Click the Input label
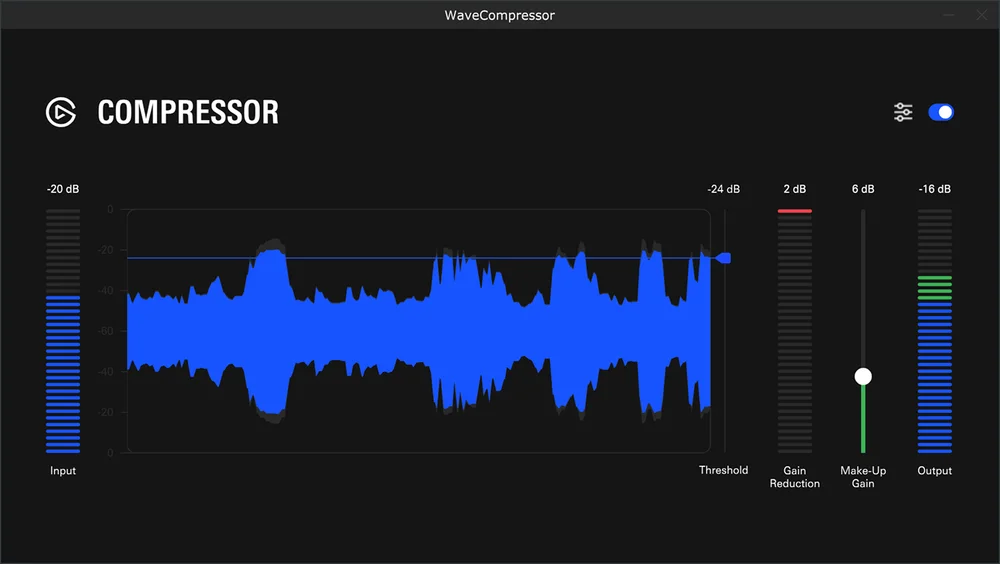 point(62,471)
